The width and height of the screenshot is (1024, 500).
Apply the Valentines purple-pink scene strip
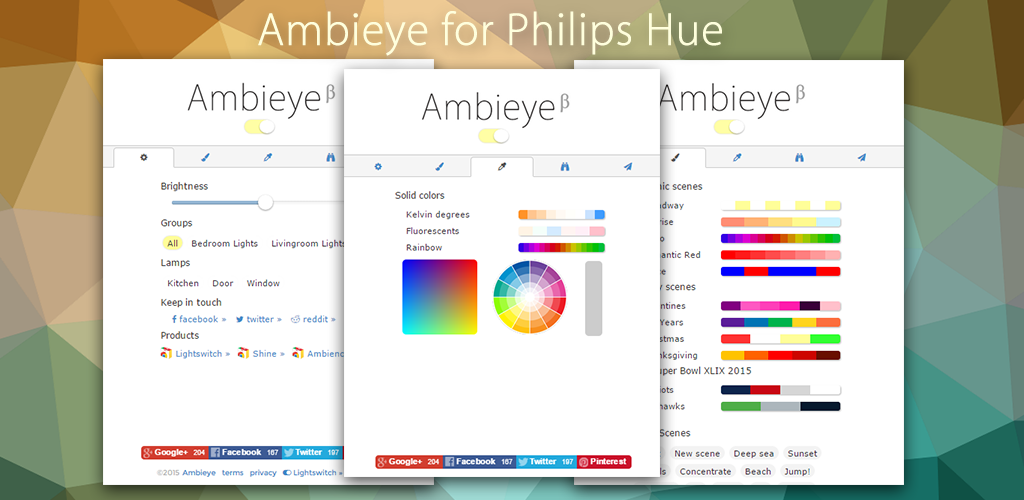tap(780, 305)
